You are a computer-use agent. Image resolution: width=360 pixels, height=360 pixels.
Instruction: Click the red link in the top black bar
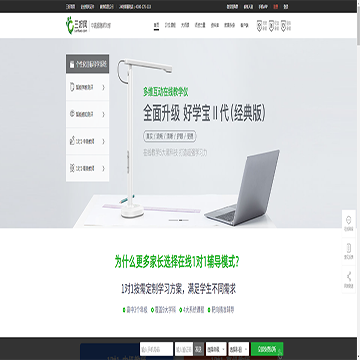276,7
